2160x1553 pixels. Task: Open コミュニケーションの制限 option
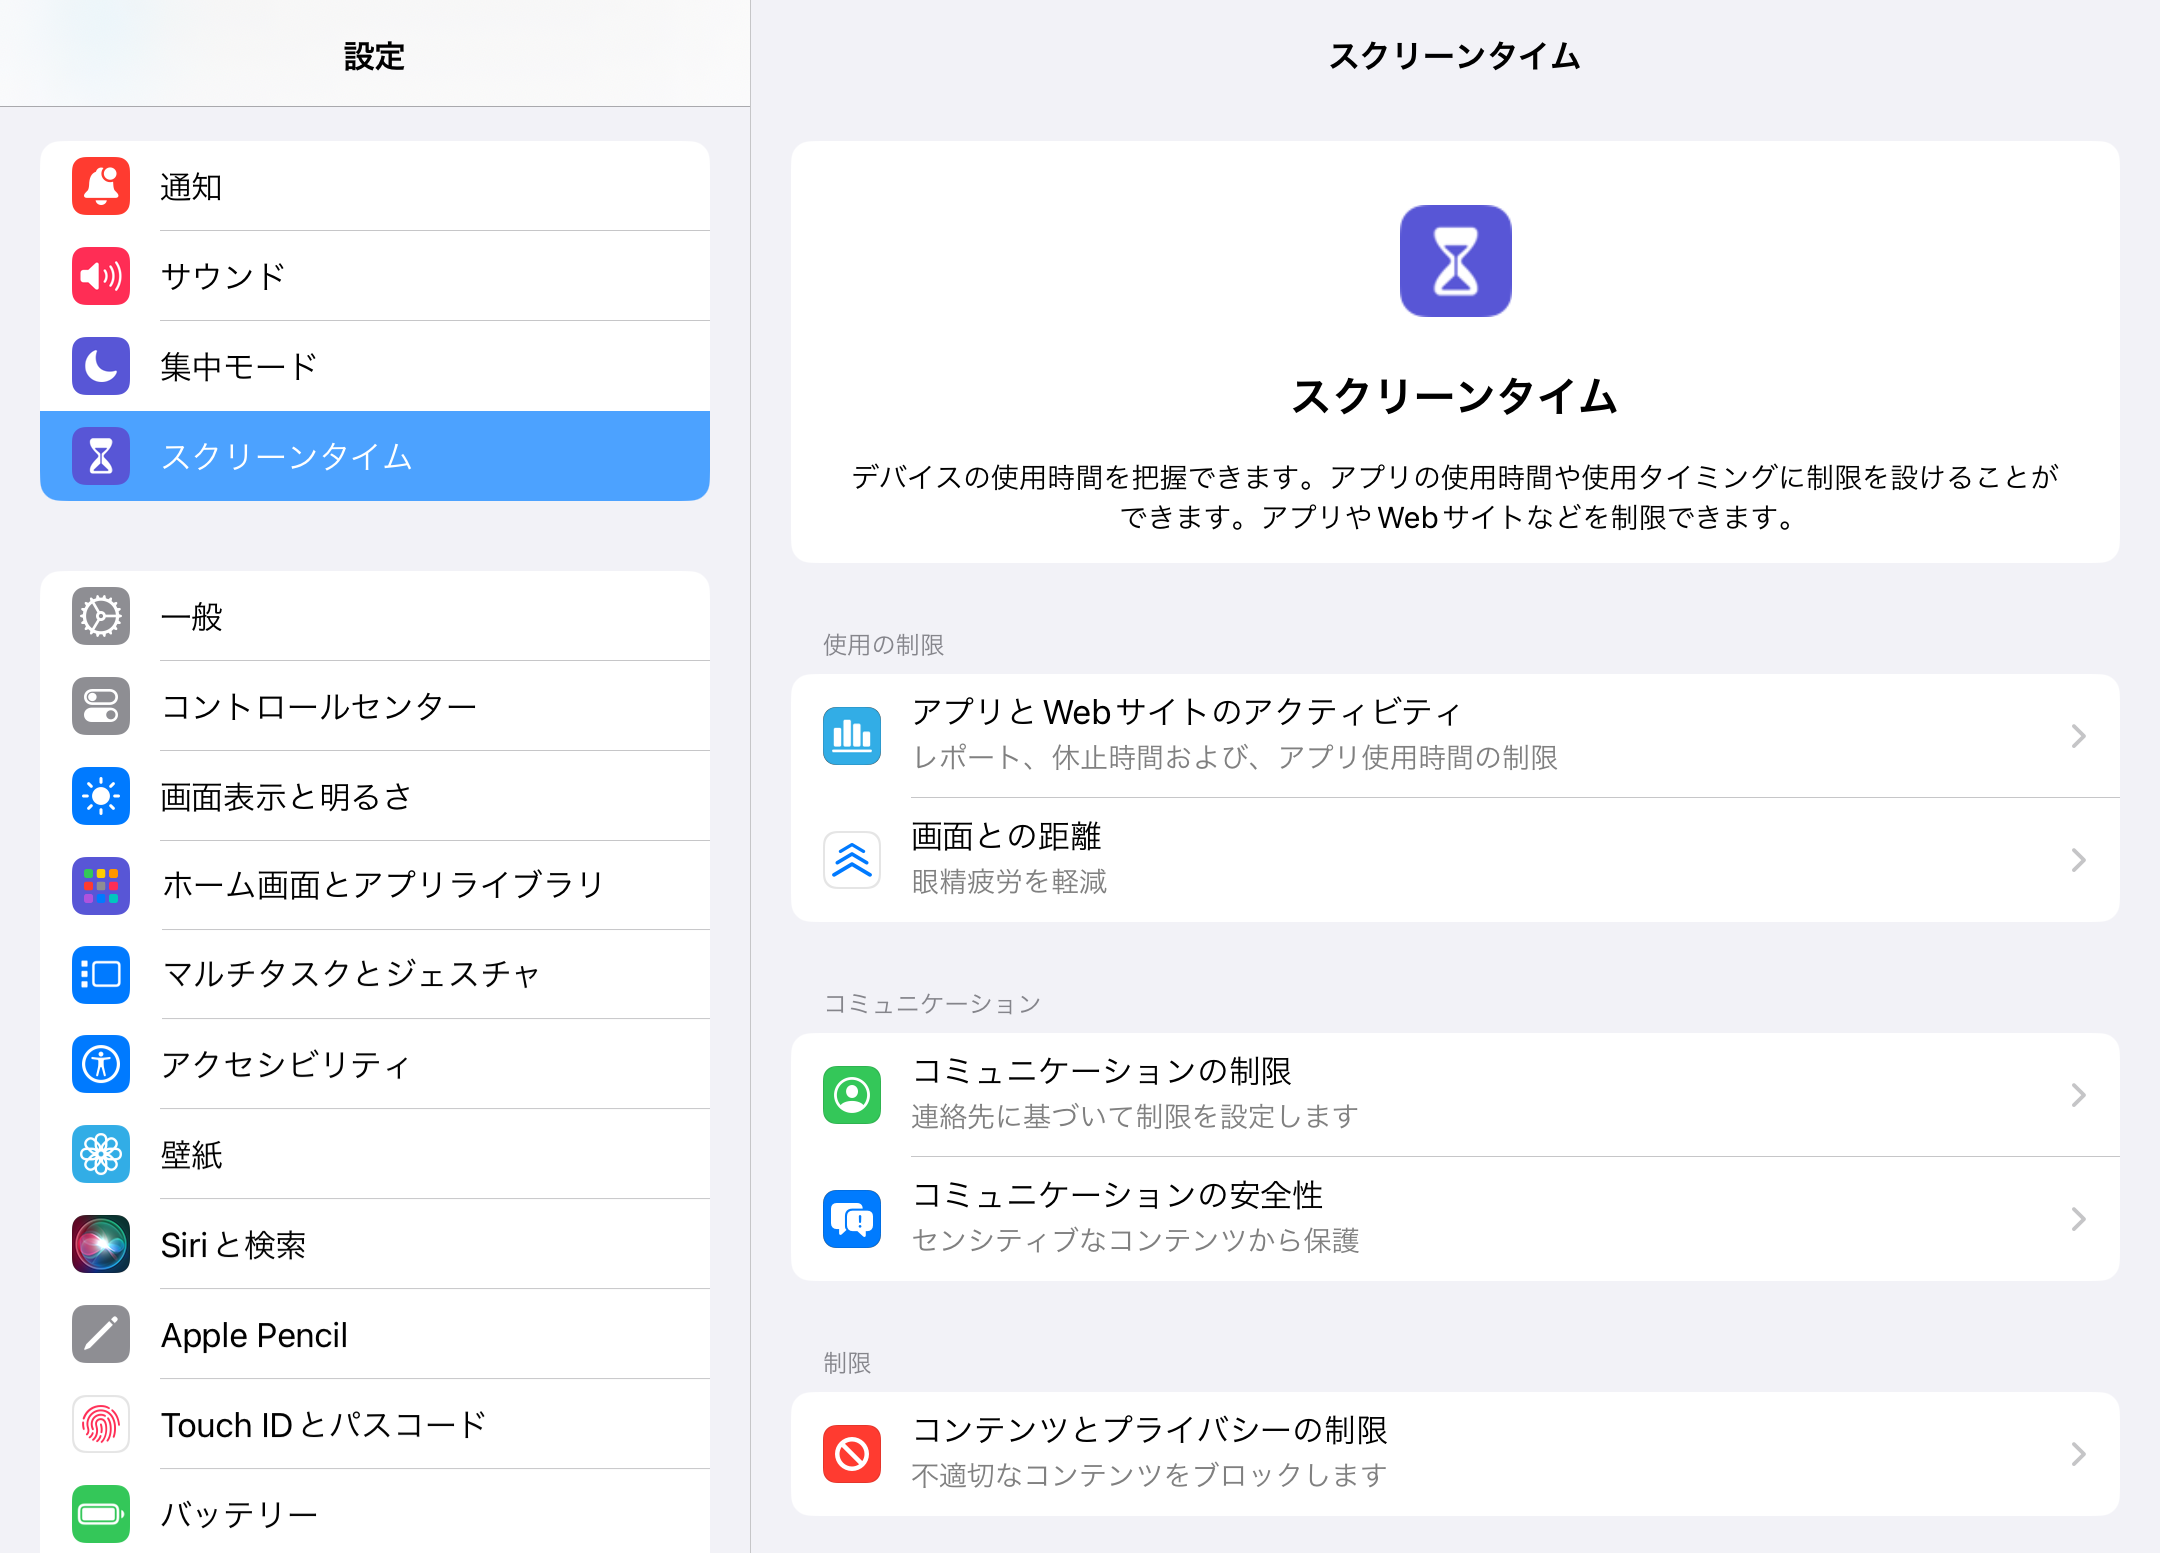click(x=1455, y=1095)
